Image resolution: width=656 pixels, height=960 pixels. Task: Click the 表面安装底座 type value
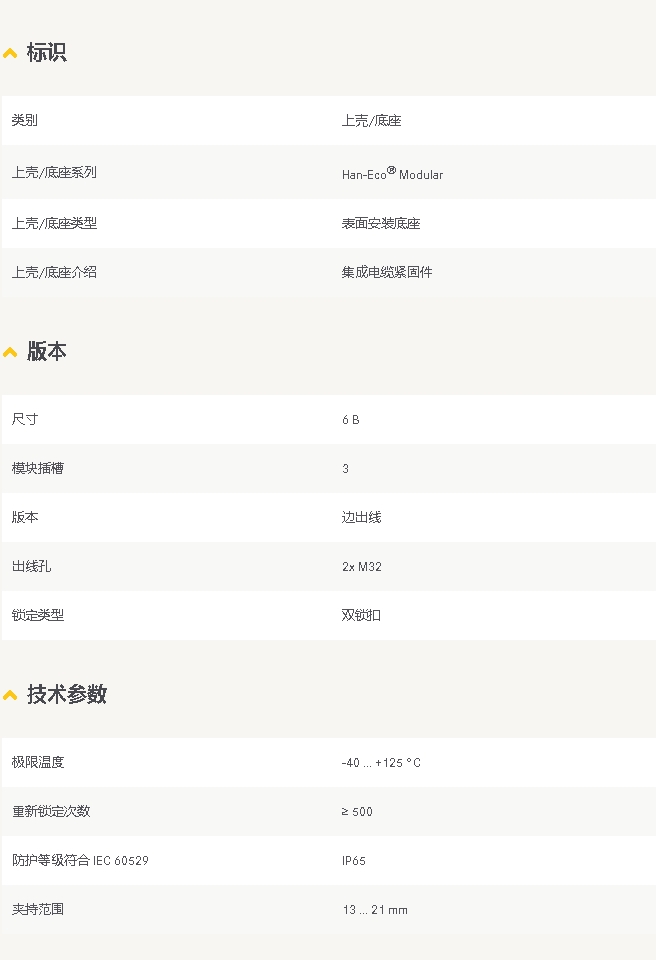(x=381, y=223)
